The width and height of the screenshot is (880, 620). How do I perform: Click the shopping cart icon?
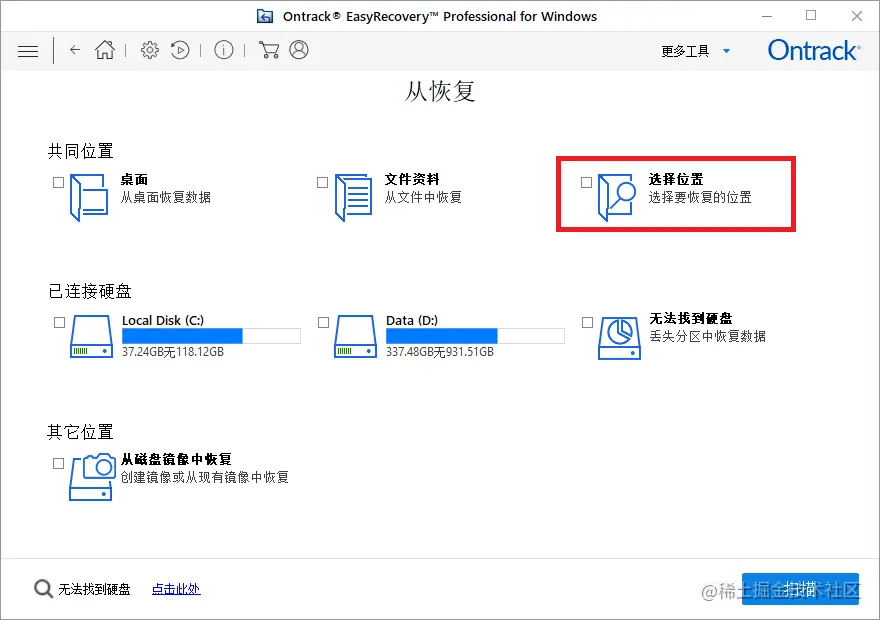[269, 50]
